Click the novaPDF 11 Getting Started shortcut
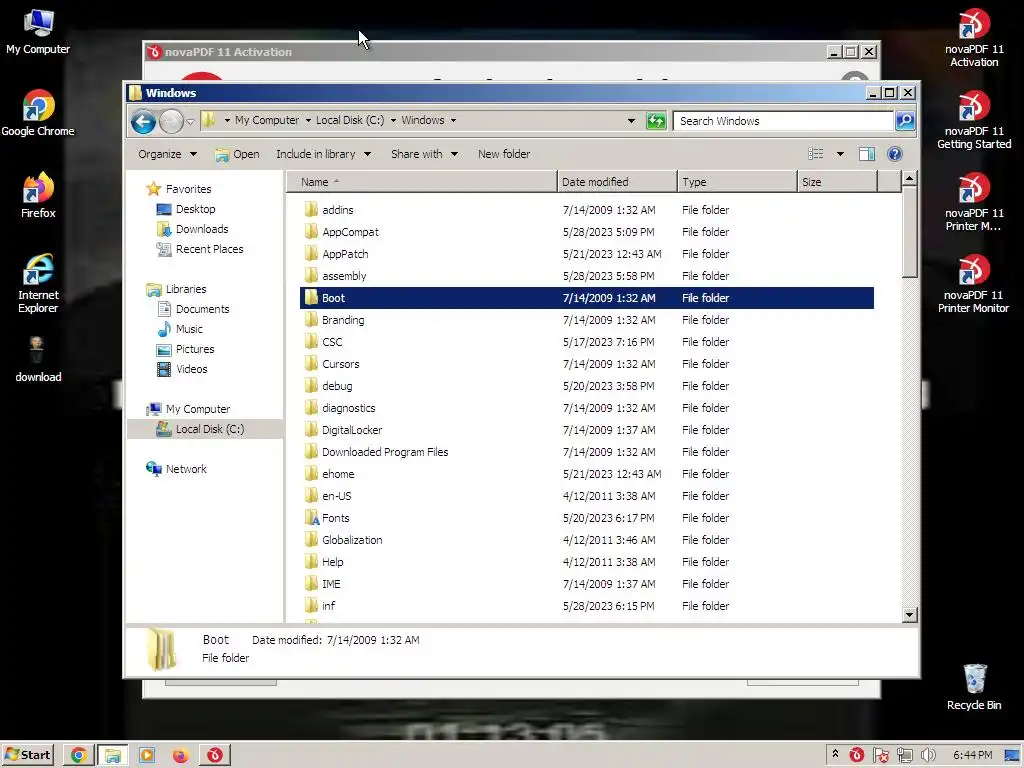Screen dimensions: 1024x768 coord(974,120)
